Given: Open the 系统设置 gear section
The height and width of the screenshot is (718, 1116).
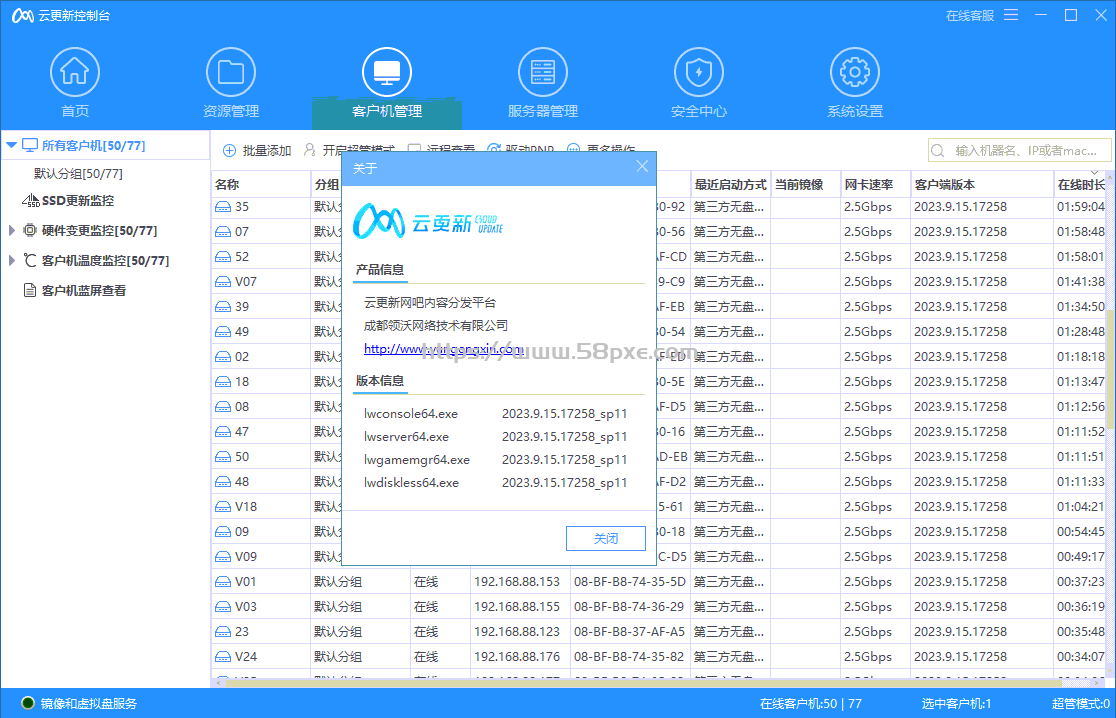Looking at the screenshot, I should (x=855, y=83).
